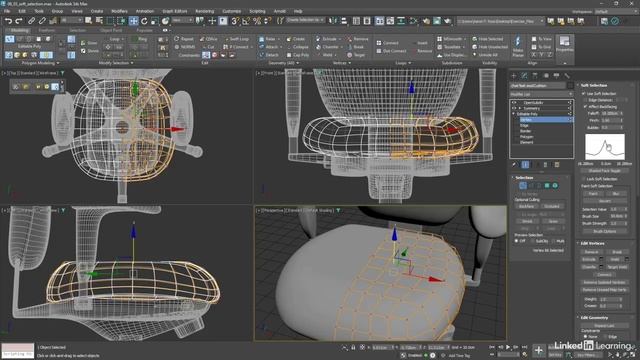
Task: Click Hide Selected in ribbon
Action: [x=488, y=39]
